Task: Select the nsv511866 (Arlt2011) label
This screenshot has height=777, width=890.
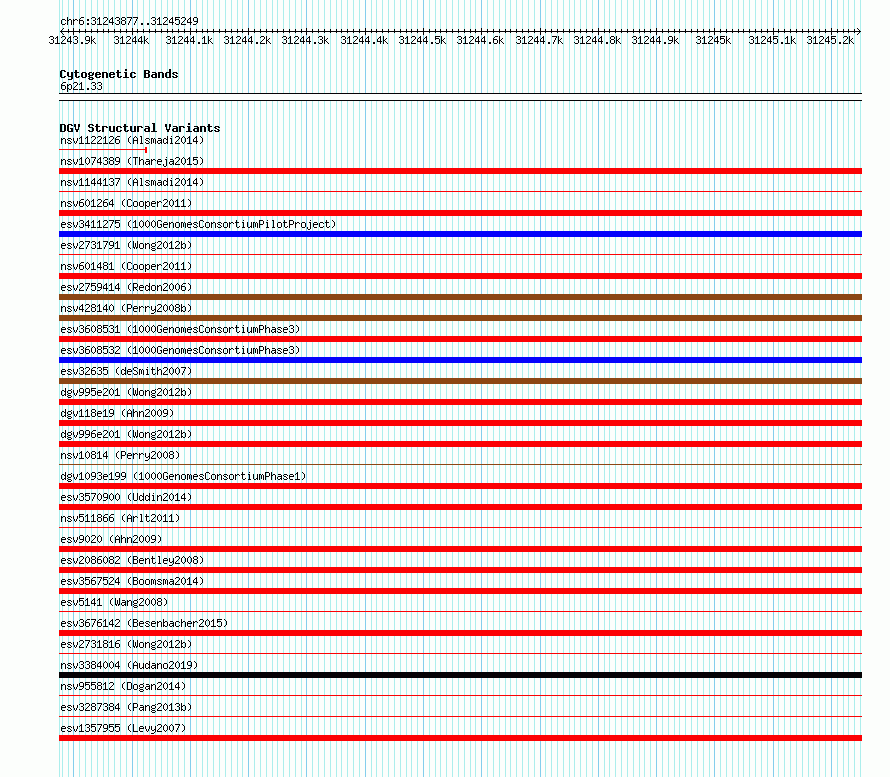Action: [120, 518]
